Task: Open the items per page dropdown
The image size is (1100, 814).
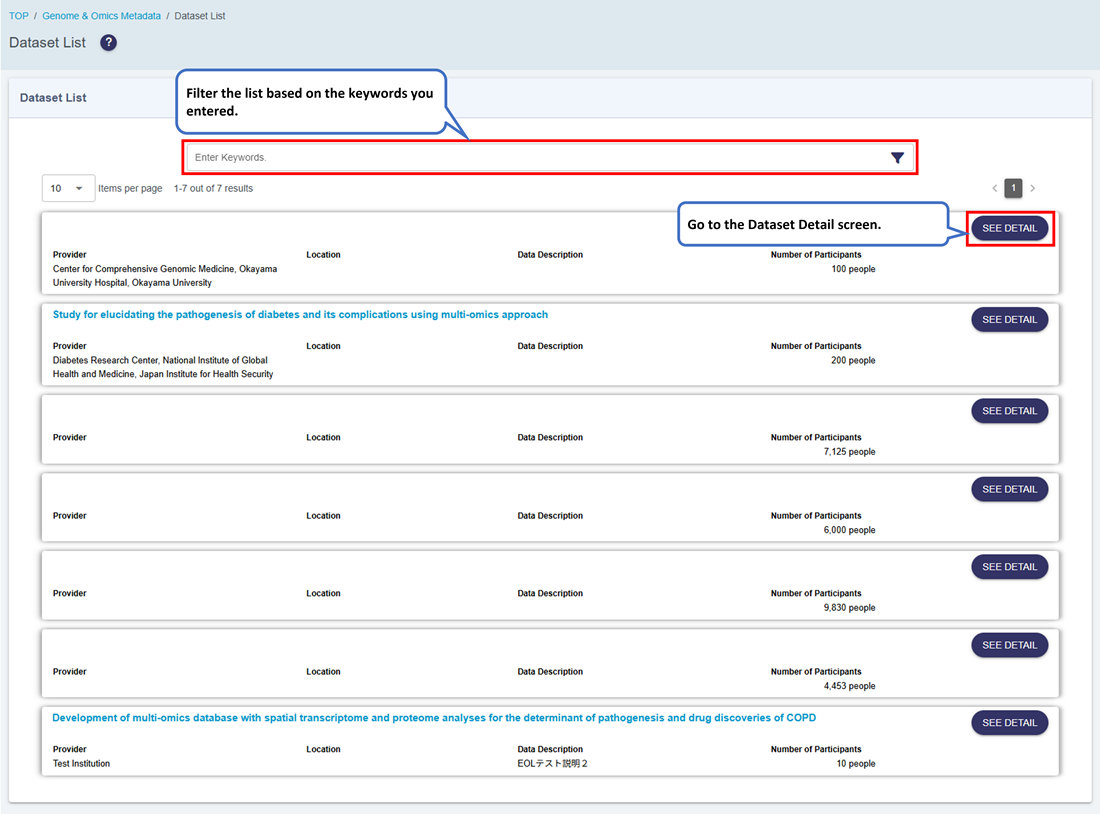Action: (68, 188)
